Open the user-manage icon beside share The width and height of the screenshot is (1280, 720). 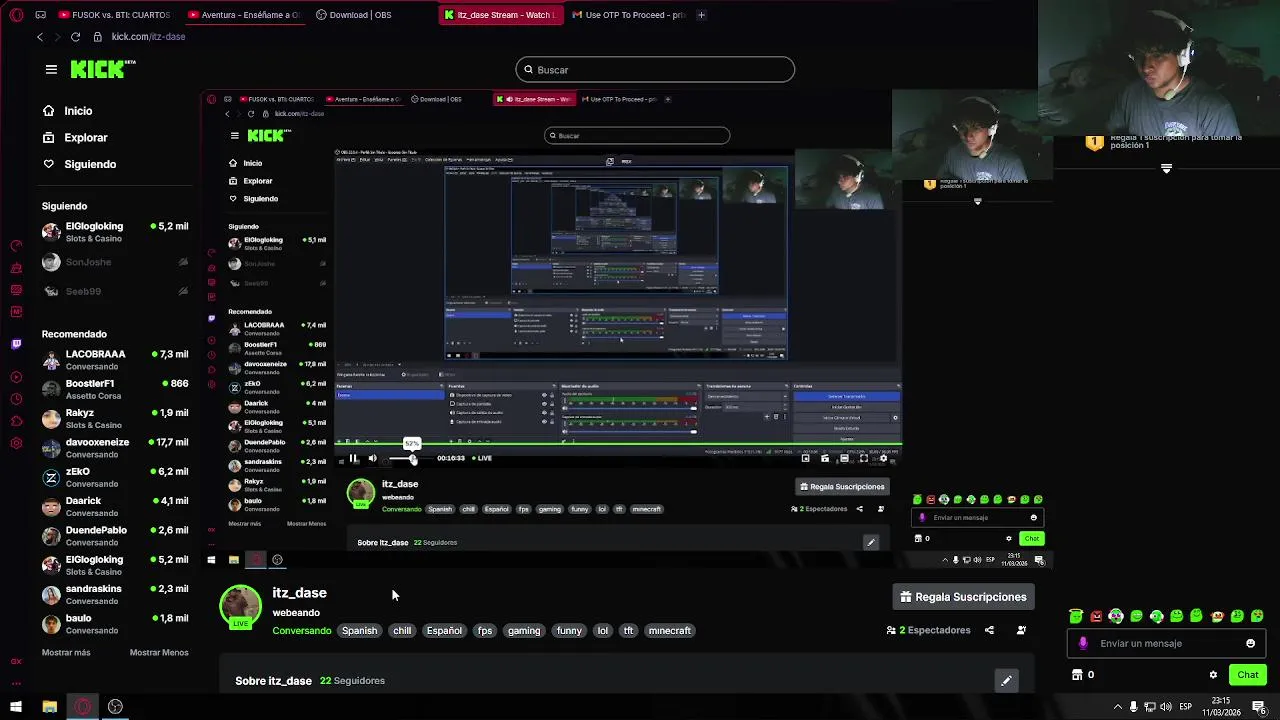tap(1021, 630)
